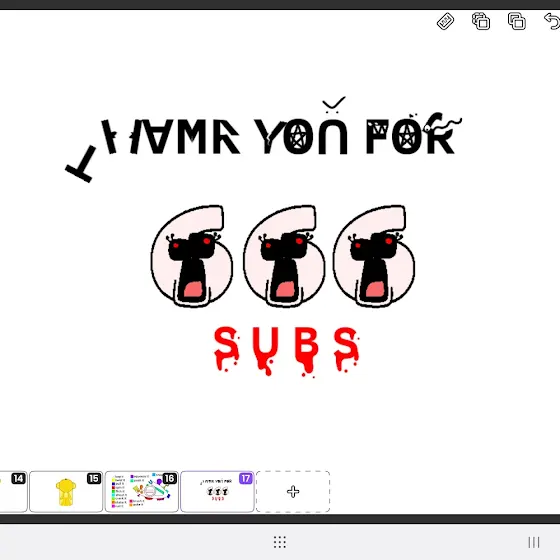Open Android recent apps button
The image size is (560, 560).
click(534, 542)
